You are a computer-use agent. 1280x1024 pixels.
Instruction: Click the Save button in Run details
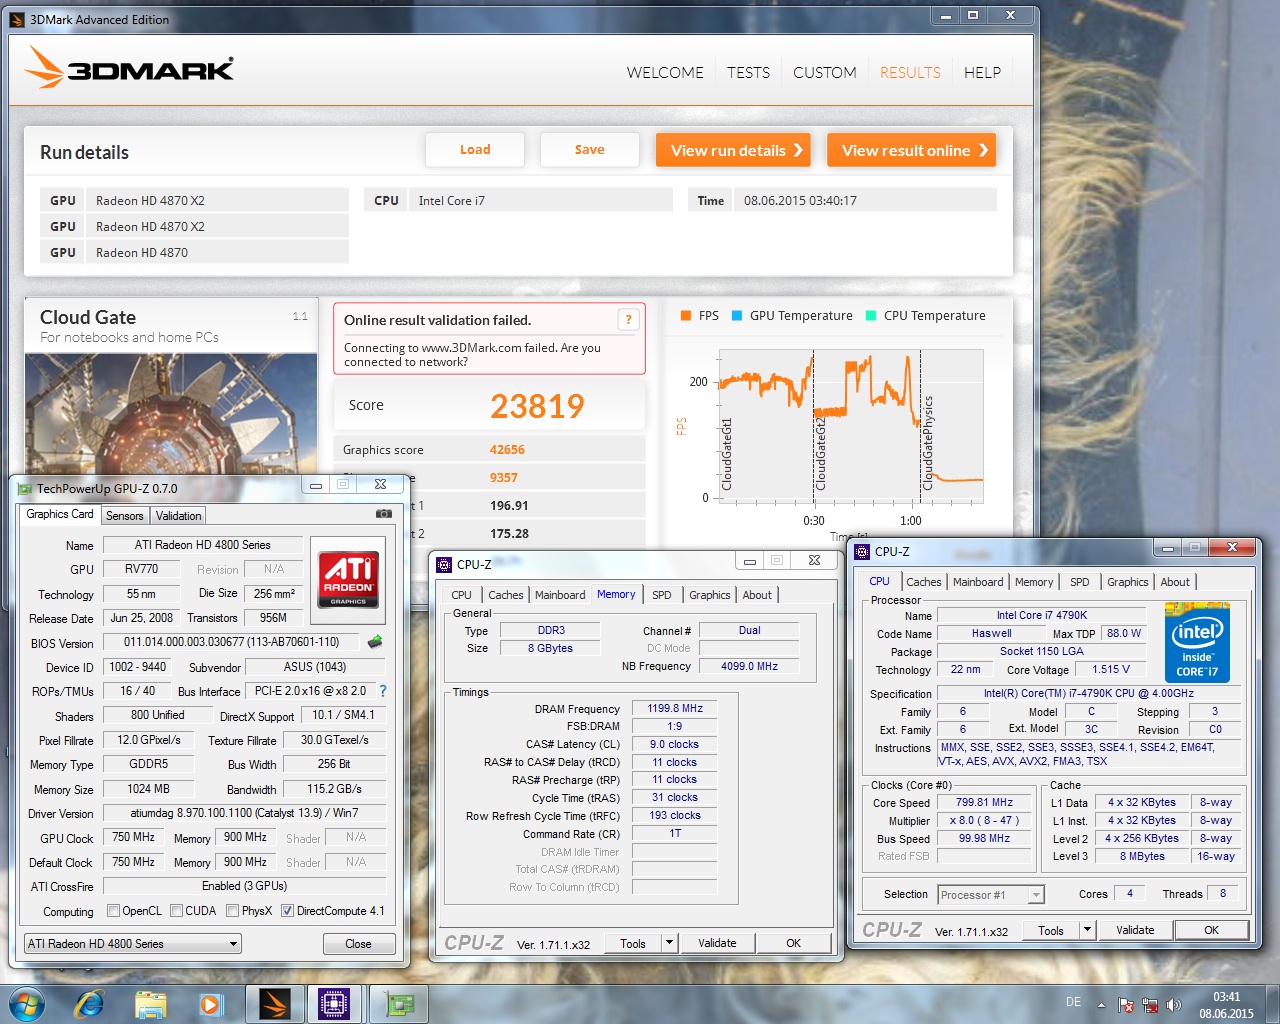[x=590, y=150]
